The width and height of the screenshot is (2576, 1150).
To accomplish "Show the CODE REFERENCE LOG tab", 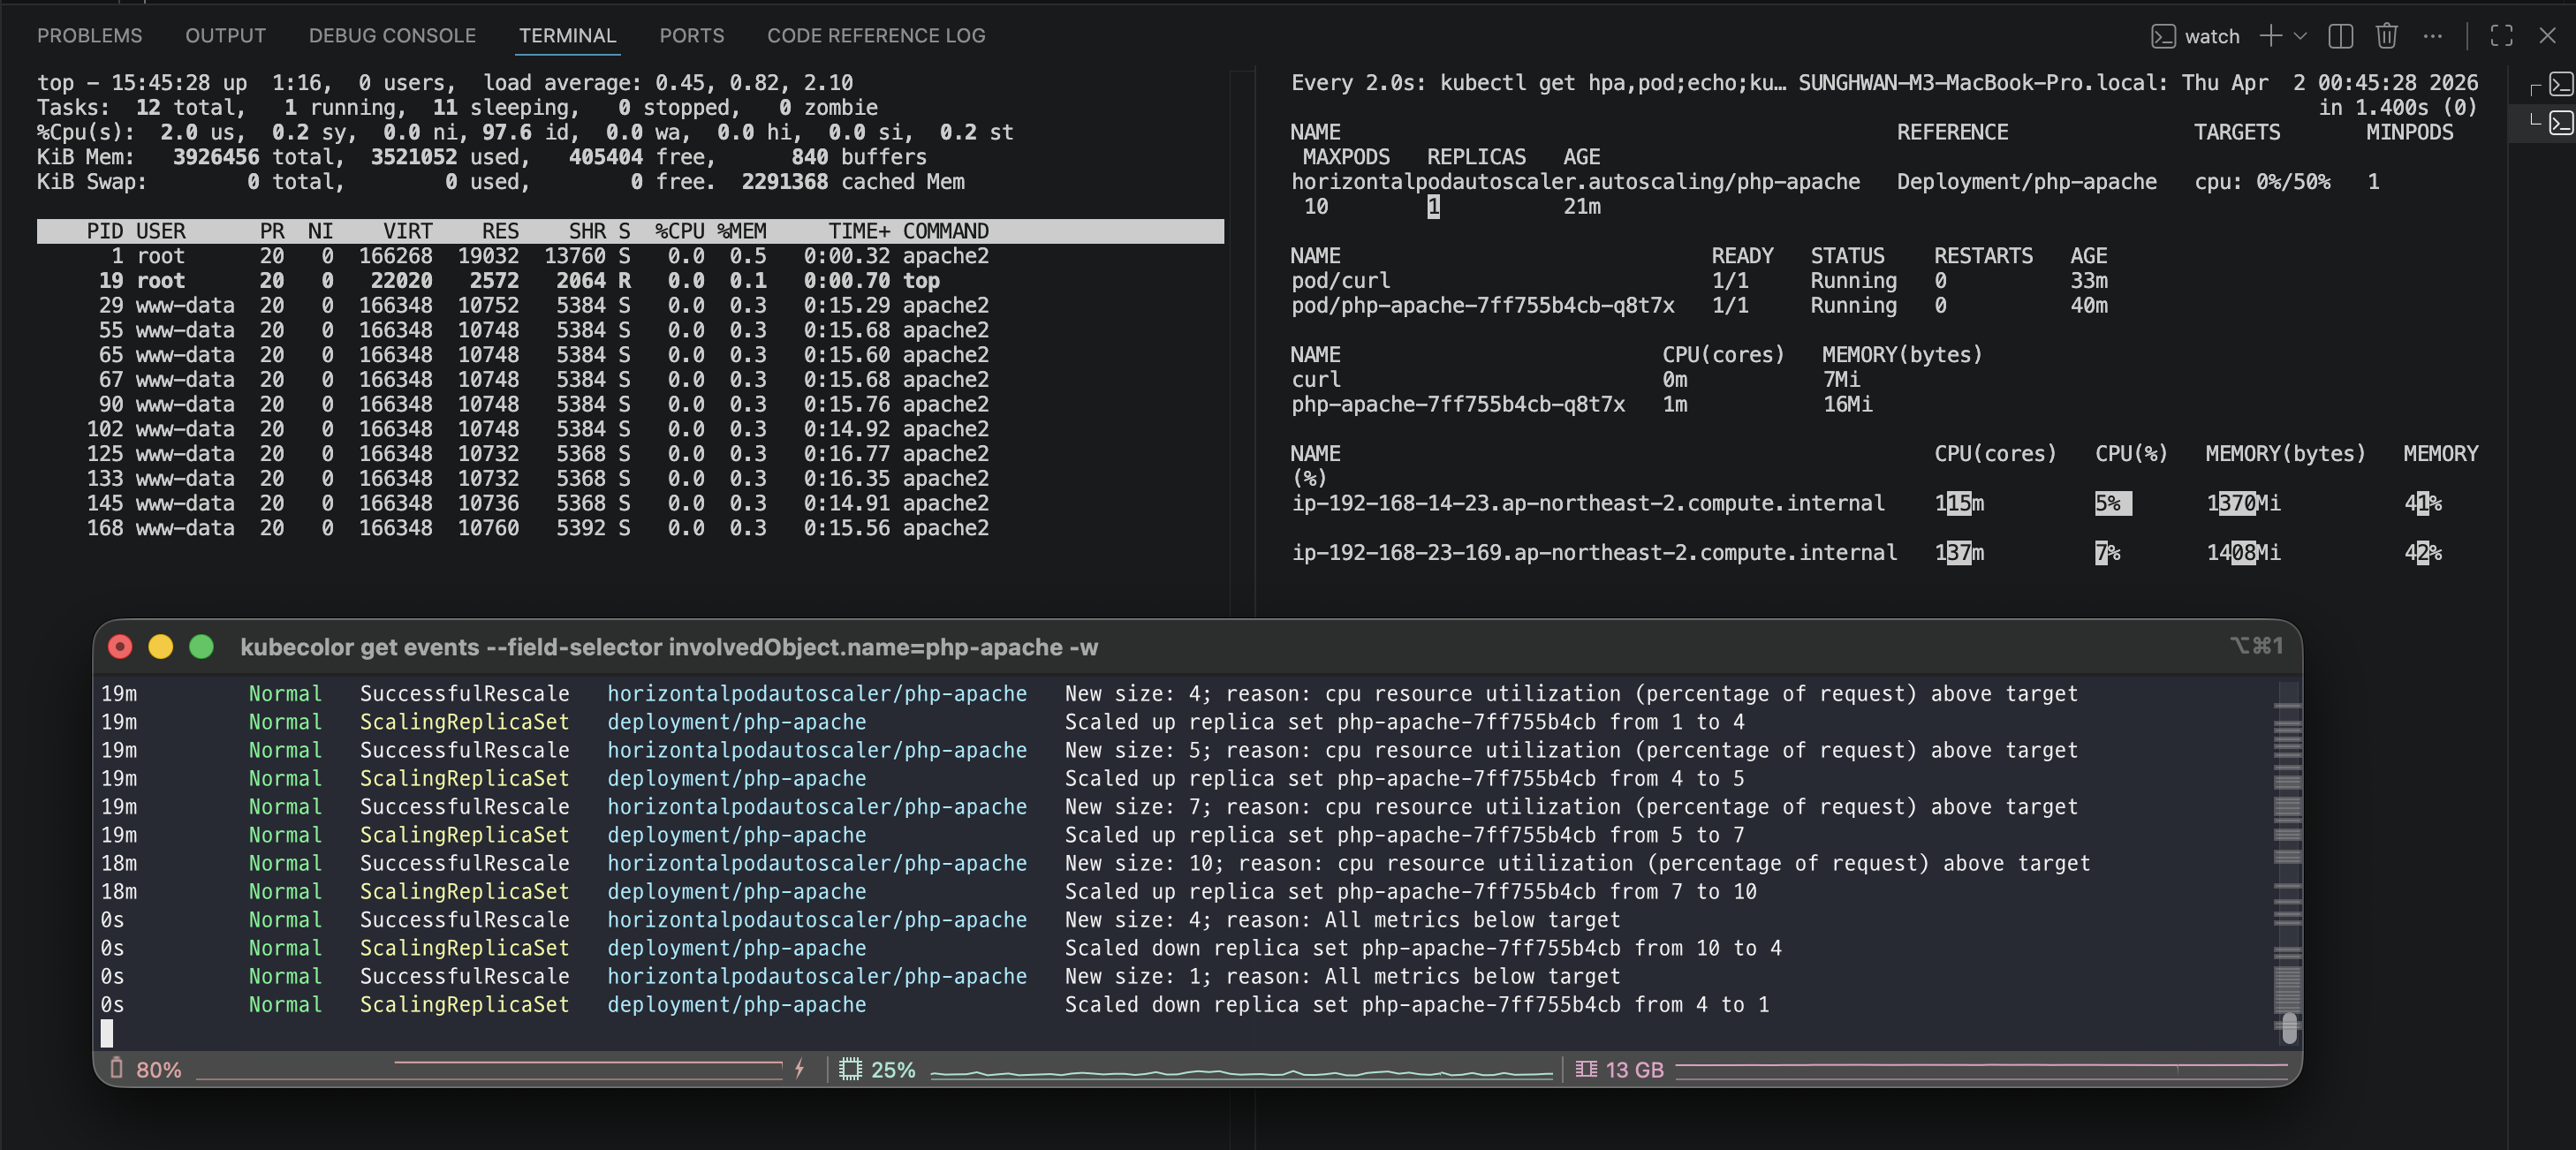I will click(x=876, y=36).
